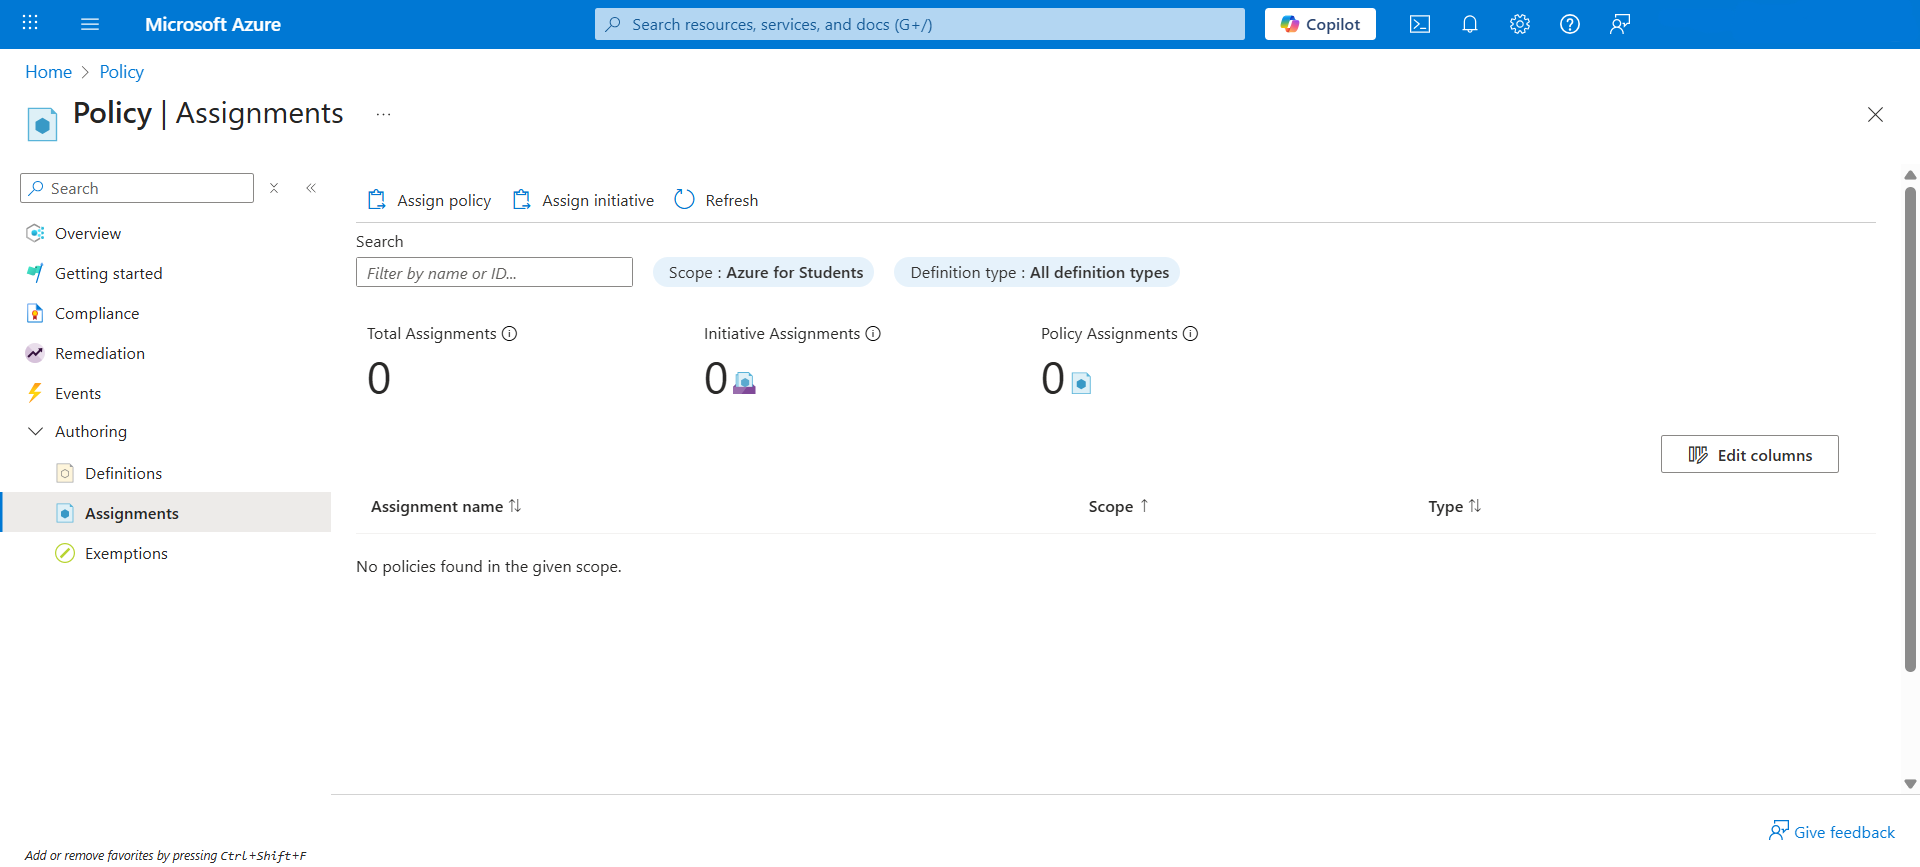Open the ellipsis more options next to title
This screenshot has height=867, width=1920.
[383, 114]
